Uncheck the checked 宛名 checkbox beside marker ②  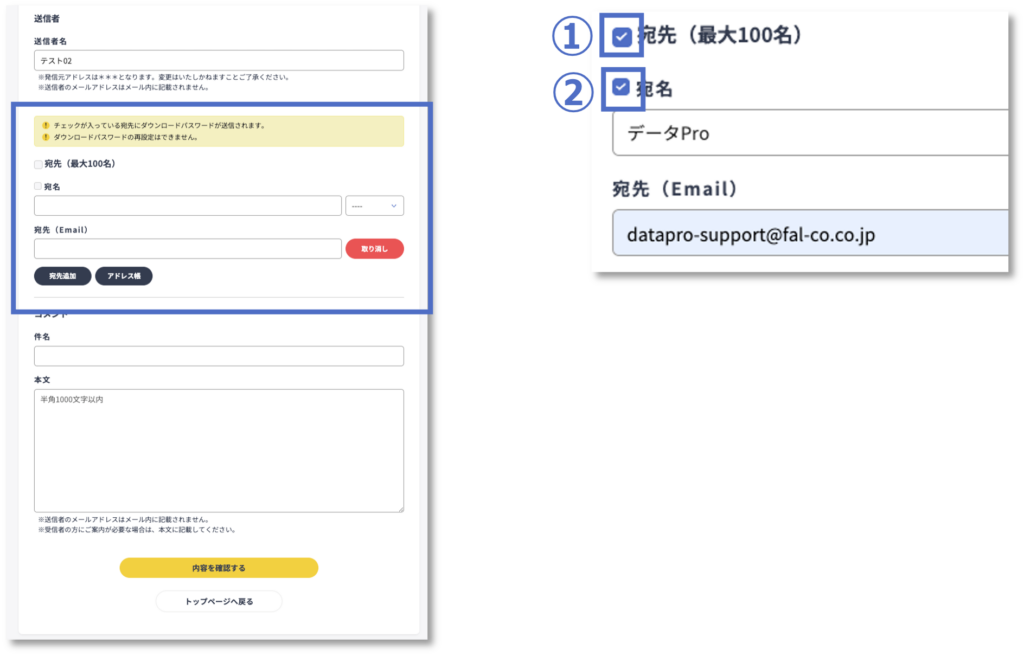[x=622, y=88]
